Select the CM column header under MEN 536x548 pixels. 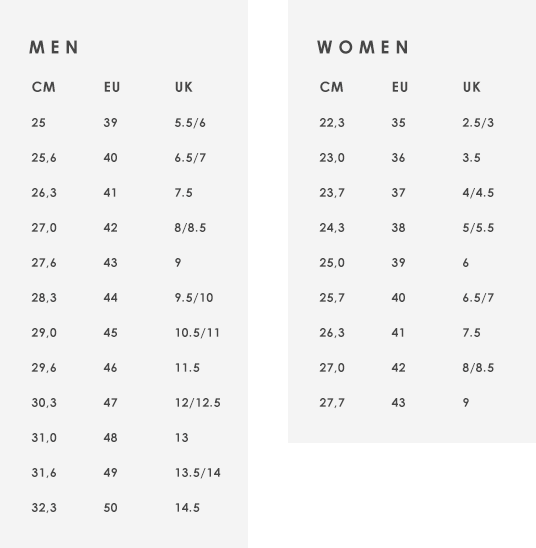point(43,87)
